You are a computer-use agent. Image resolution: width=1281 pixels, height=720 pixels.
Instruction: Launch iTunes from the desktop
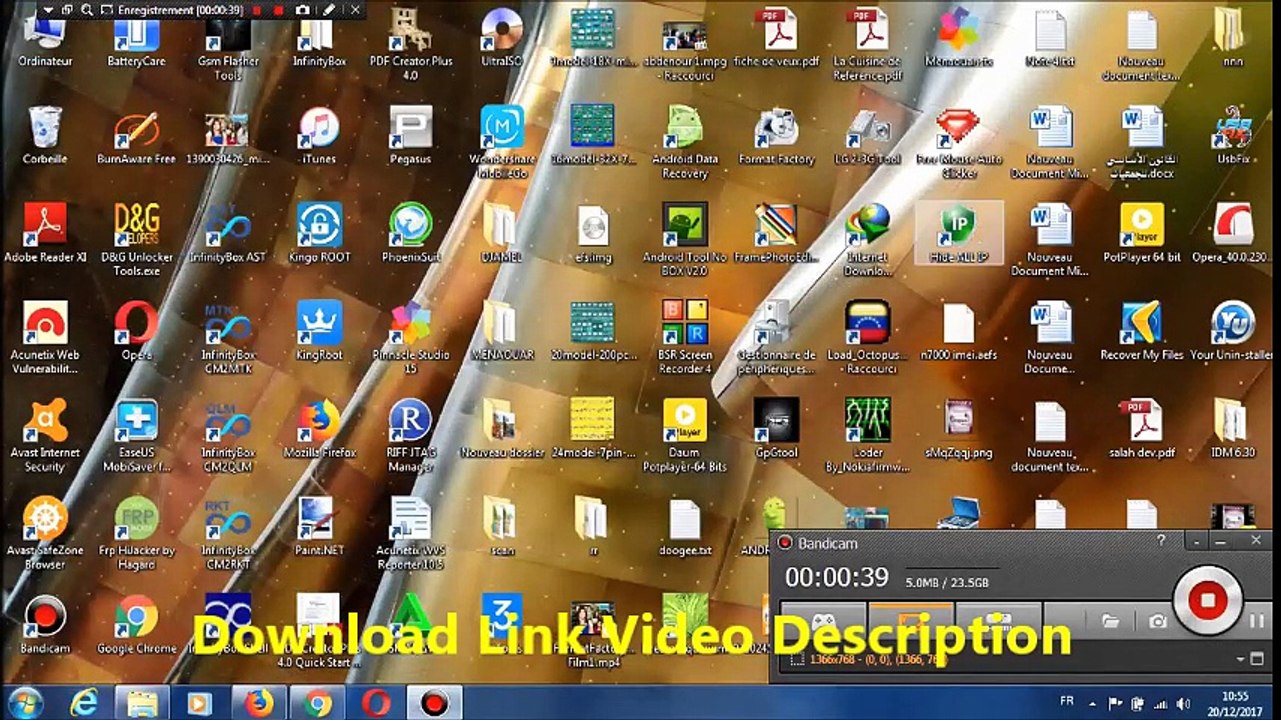[x=319, y=136]
